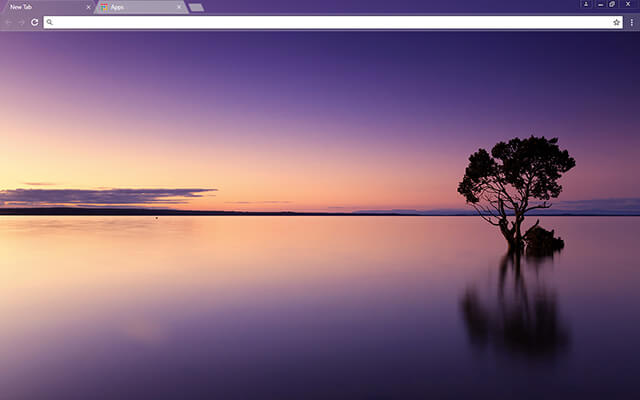Image resolution: width=640 pixels, height=400 pixels.
Task: Bookmark this page with the star icon
Action: pos(616,22)
